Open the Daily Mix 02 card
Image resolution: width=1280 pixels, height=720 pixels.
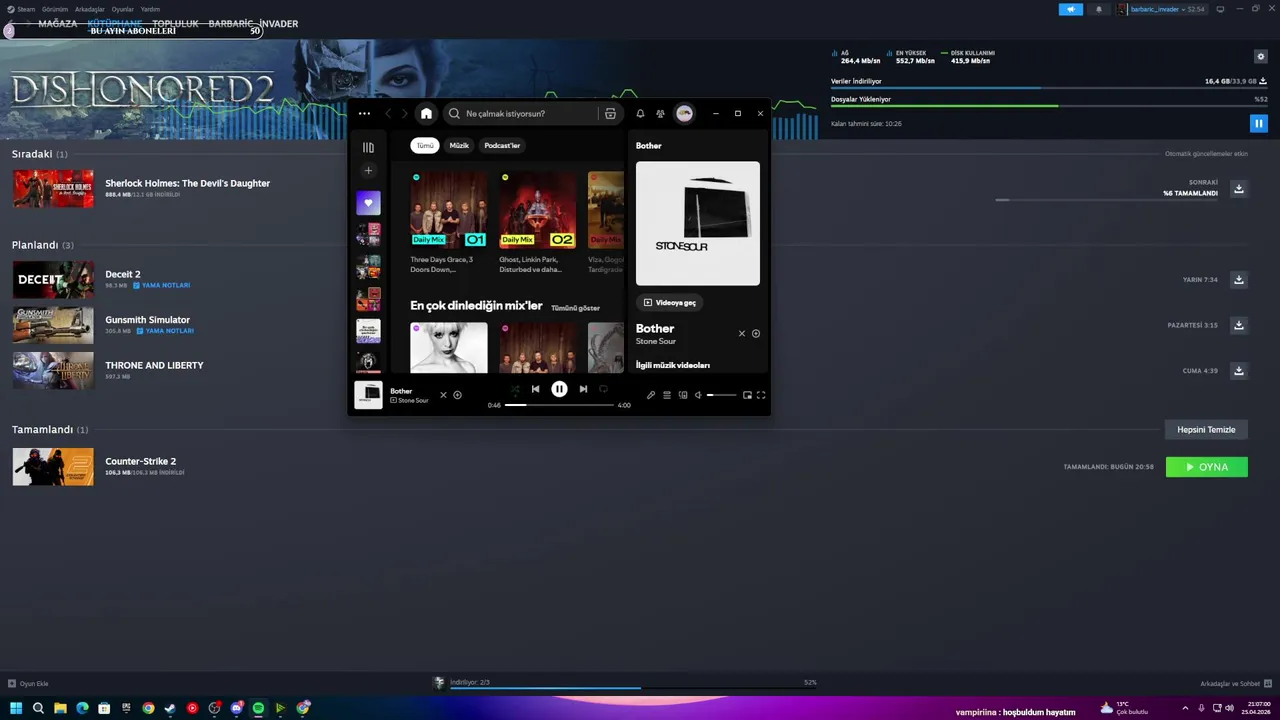pos(538,222)
